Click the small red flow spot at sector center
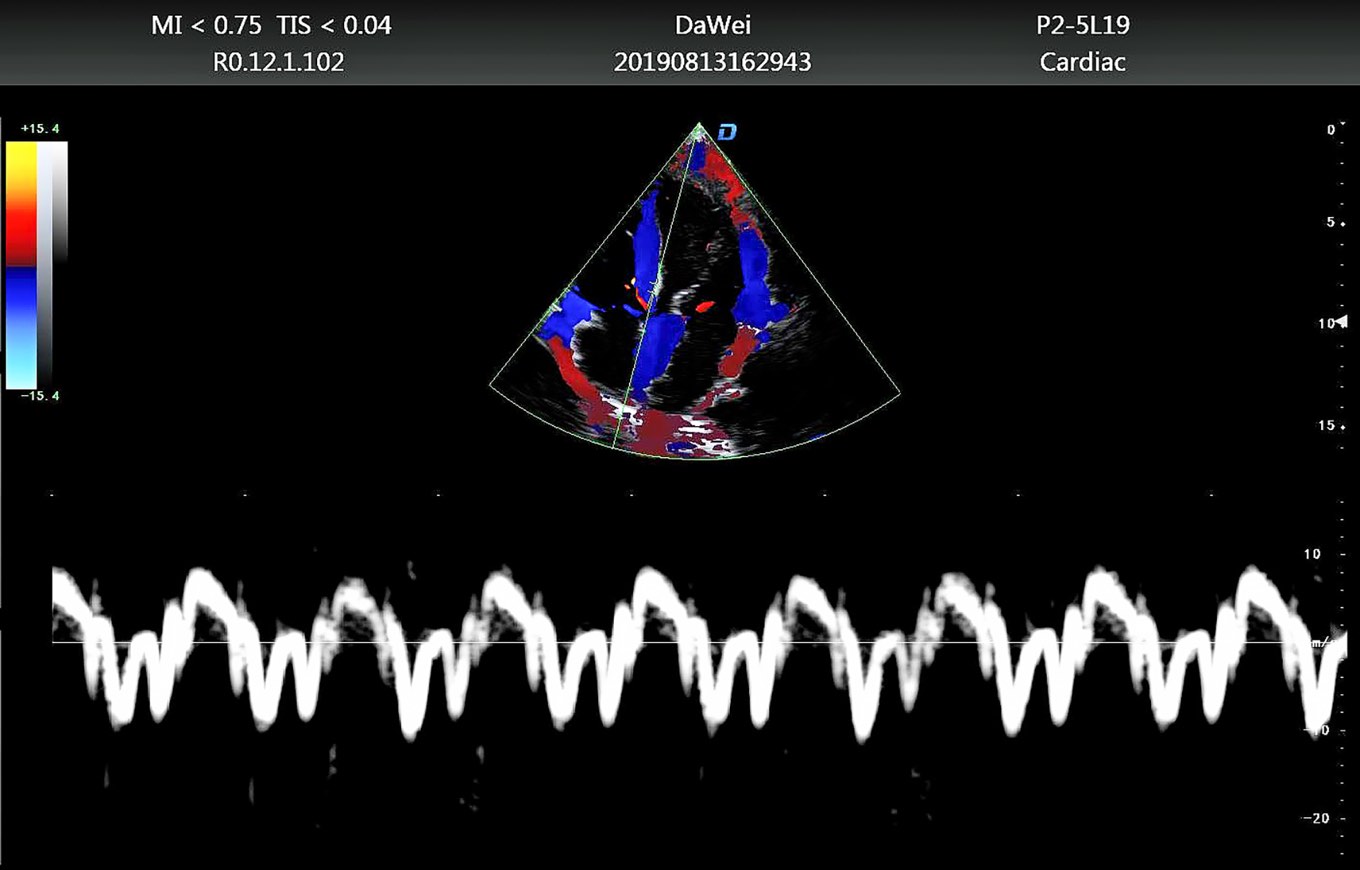Image resolution: width=1360 pixels, height=870 pixels. coord(704,306)
